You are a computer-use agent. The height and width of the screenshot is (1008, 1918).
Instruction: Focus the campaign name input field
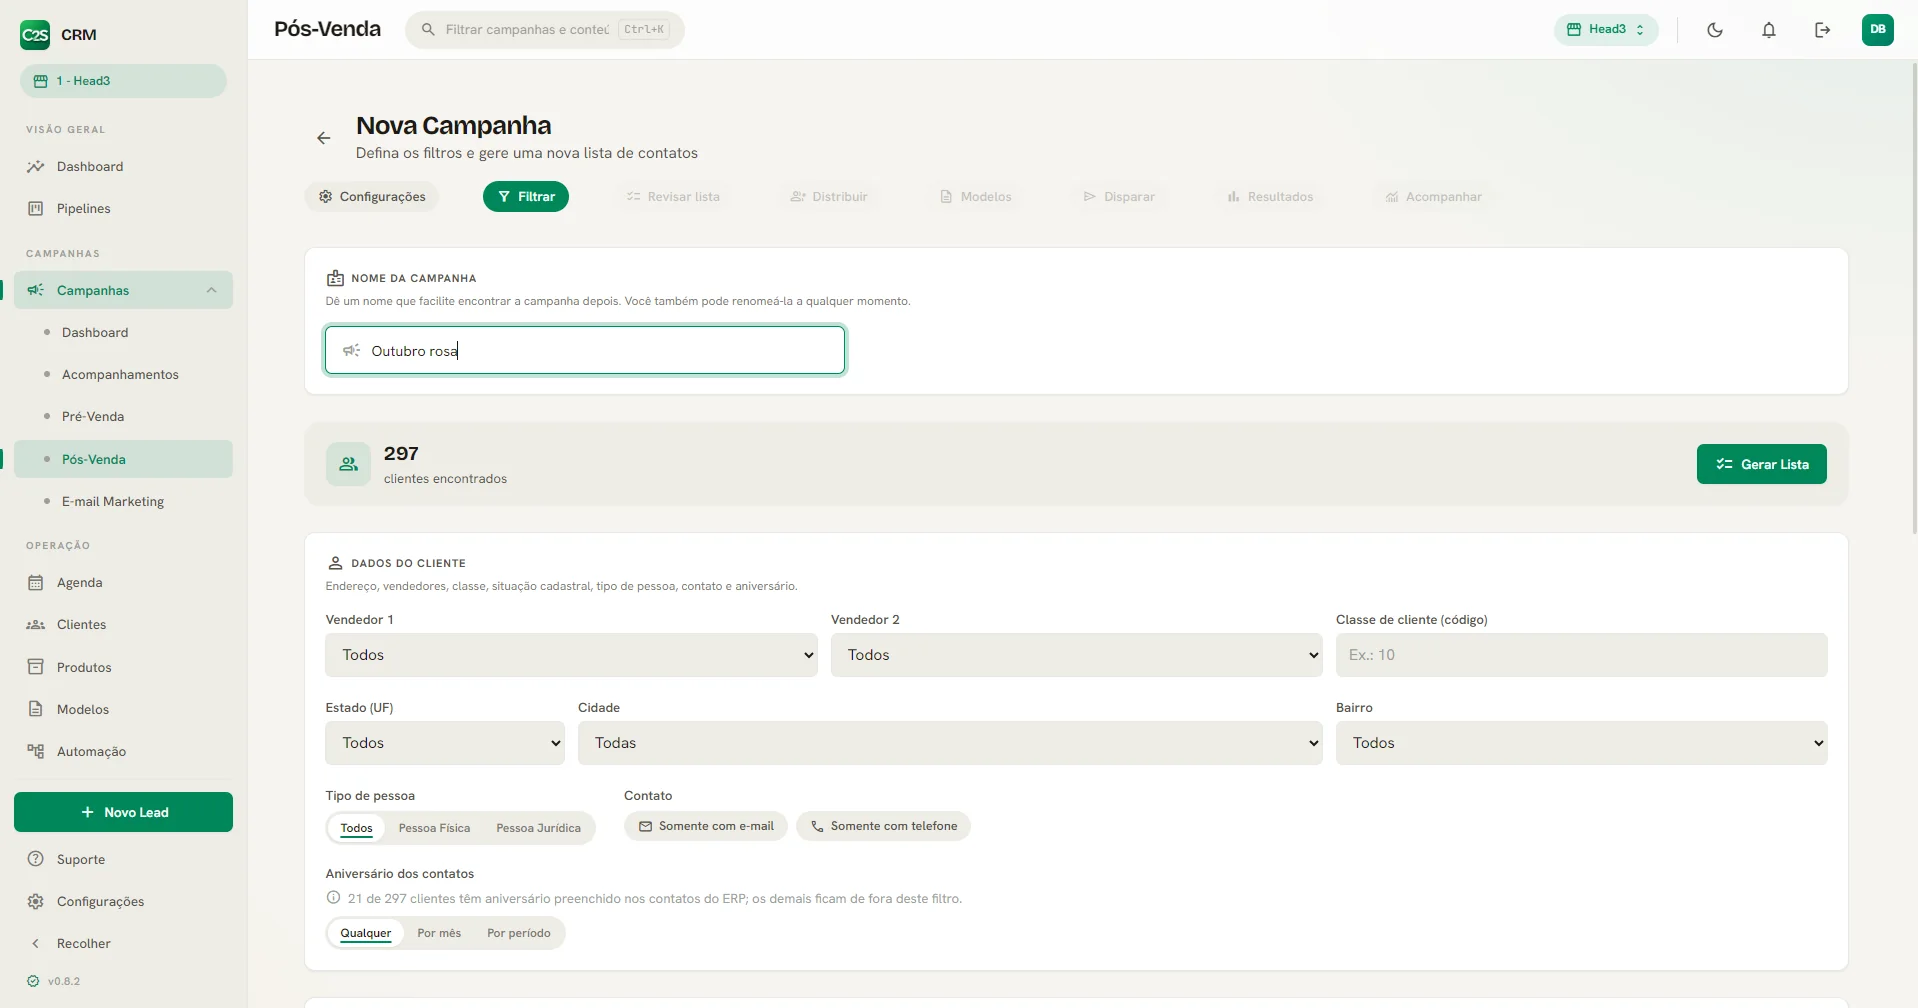[x=585, y=350]
